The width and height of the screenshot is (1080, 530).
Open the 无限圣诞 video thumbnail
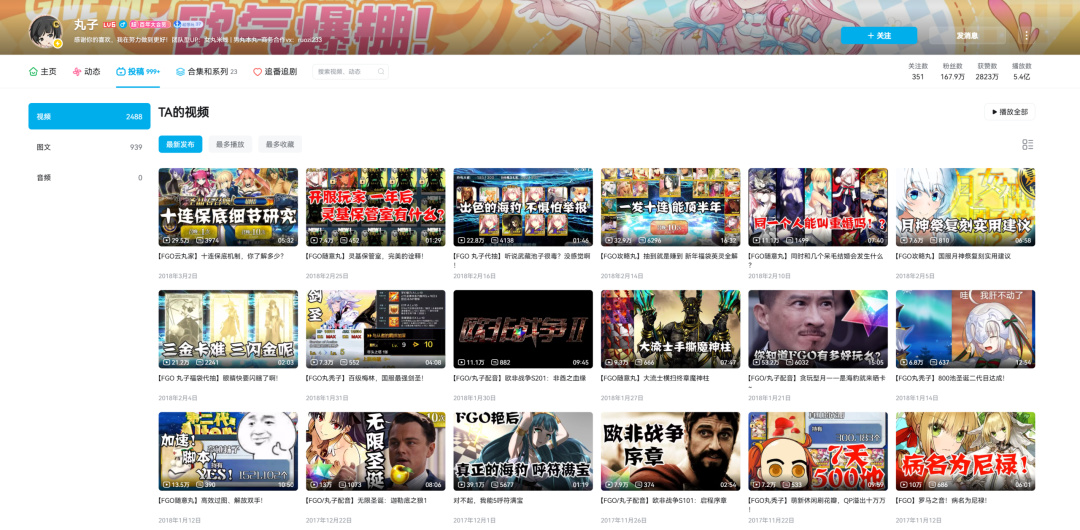coord(375,451)
